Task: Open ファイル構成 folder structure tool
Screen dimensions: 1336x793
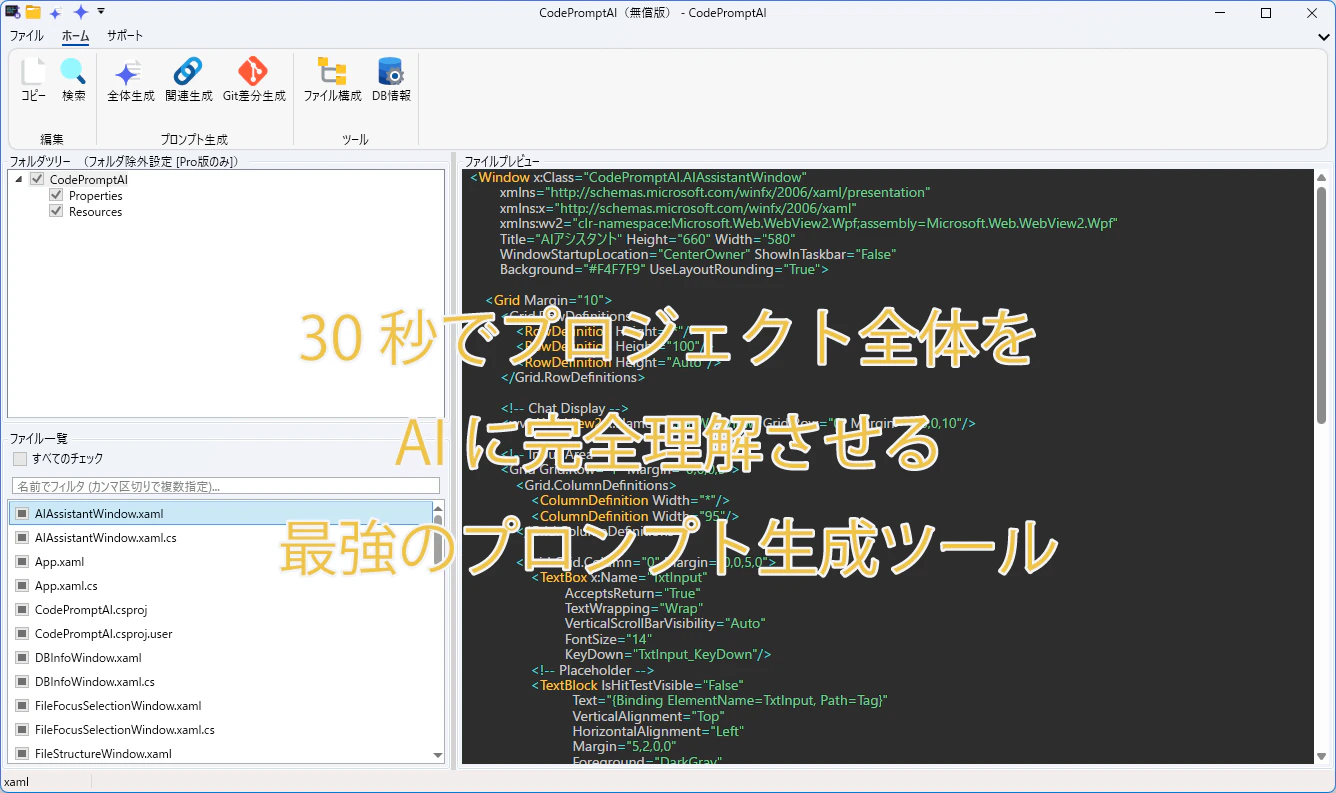Action: point(332,72)
